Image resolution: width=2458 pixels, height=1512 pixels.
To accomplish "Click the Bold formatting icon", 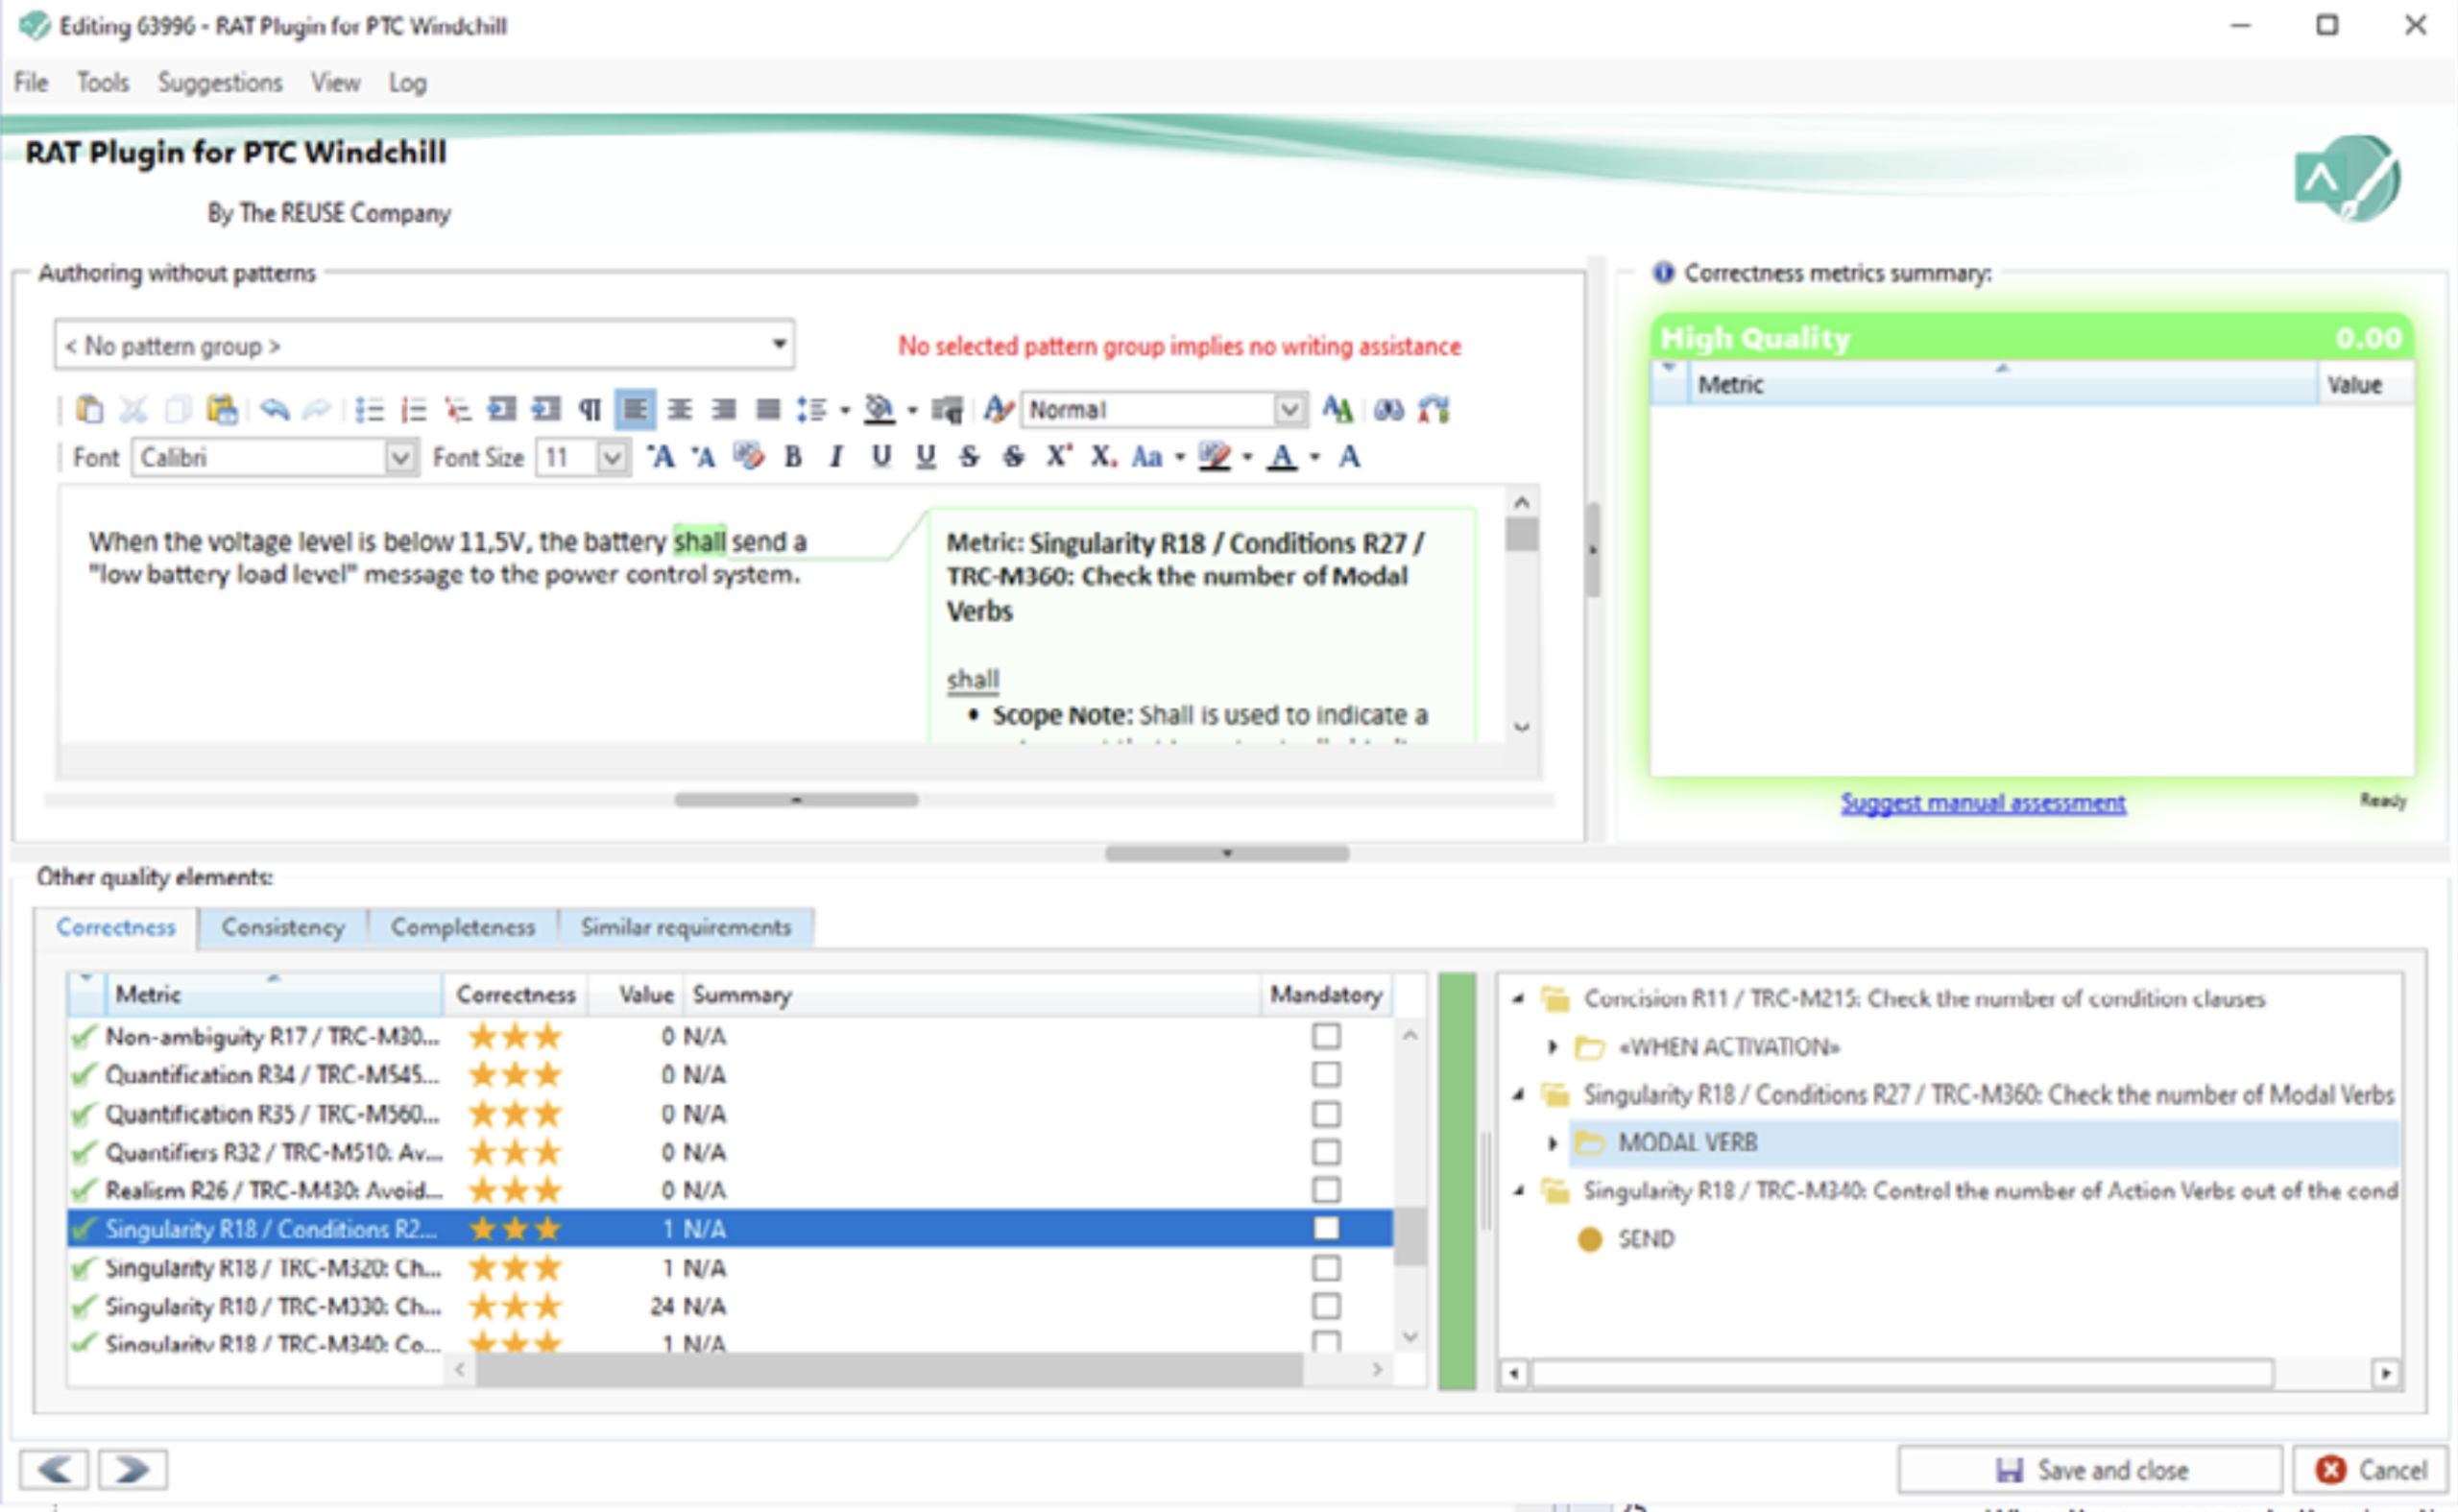I will (x=793, y=458).
